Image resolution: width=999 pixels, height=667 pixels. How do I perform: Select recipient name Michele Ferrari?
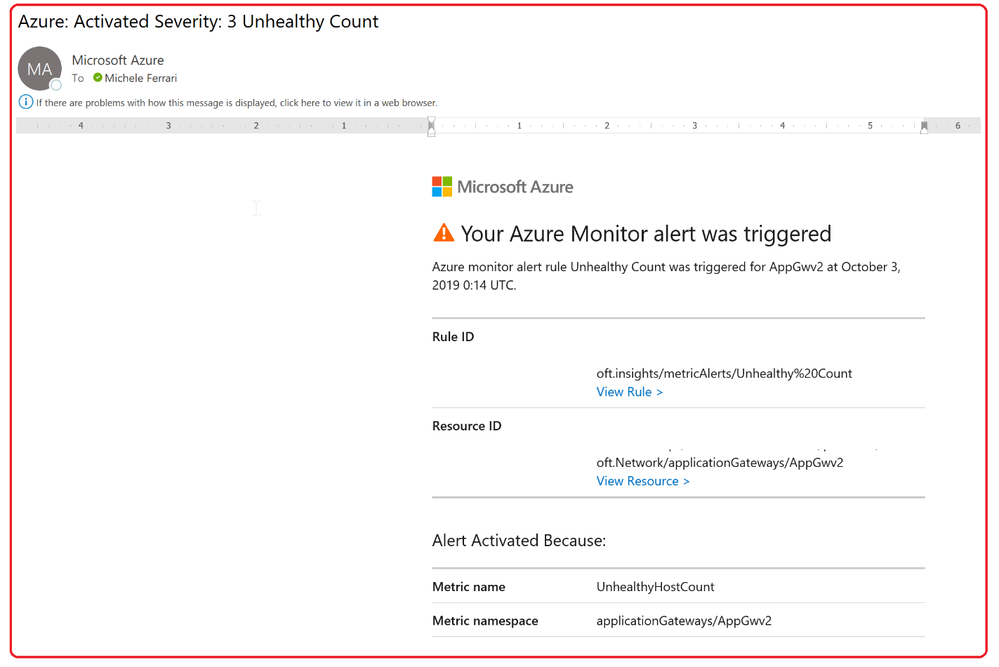(x=141, y=78)
